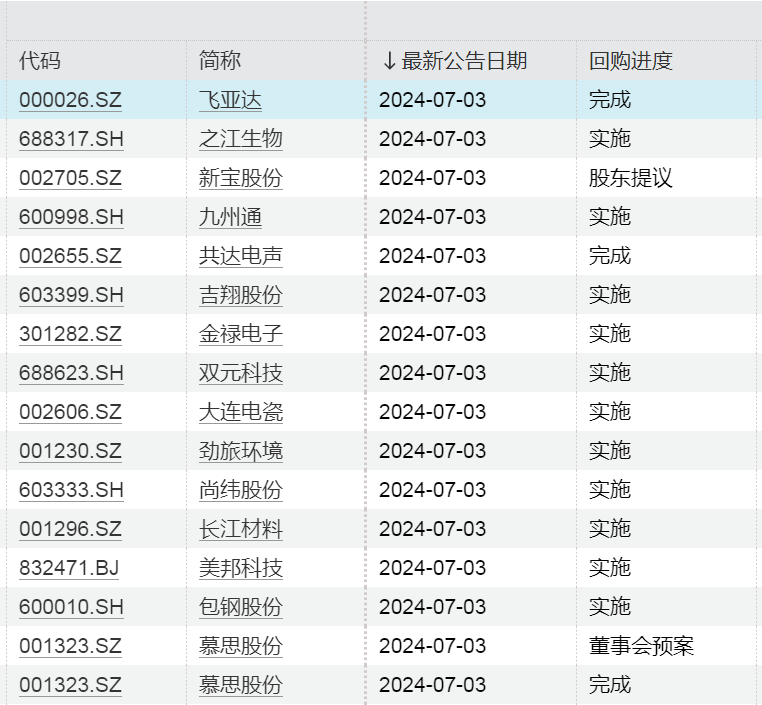
Task: Click the sort arrow beside 最新公告日期
Action: [389, 61]
